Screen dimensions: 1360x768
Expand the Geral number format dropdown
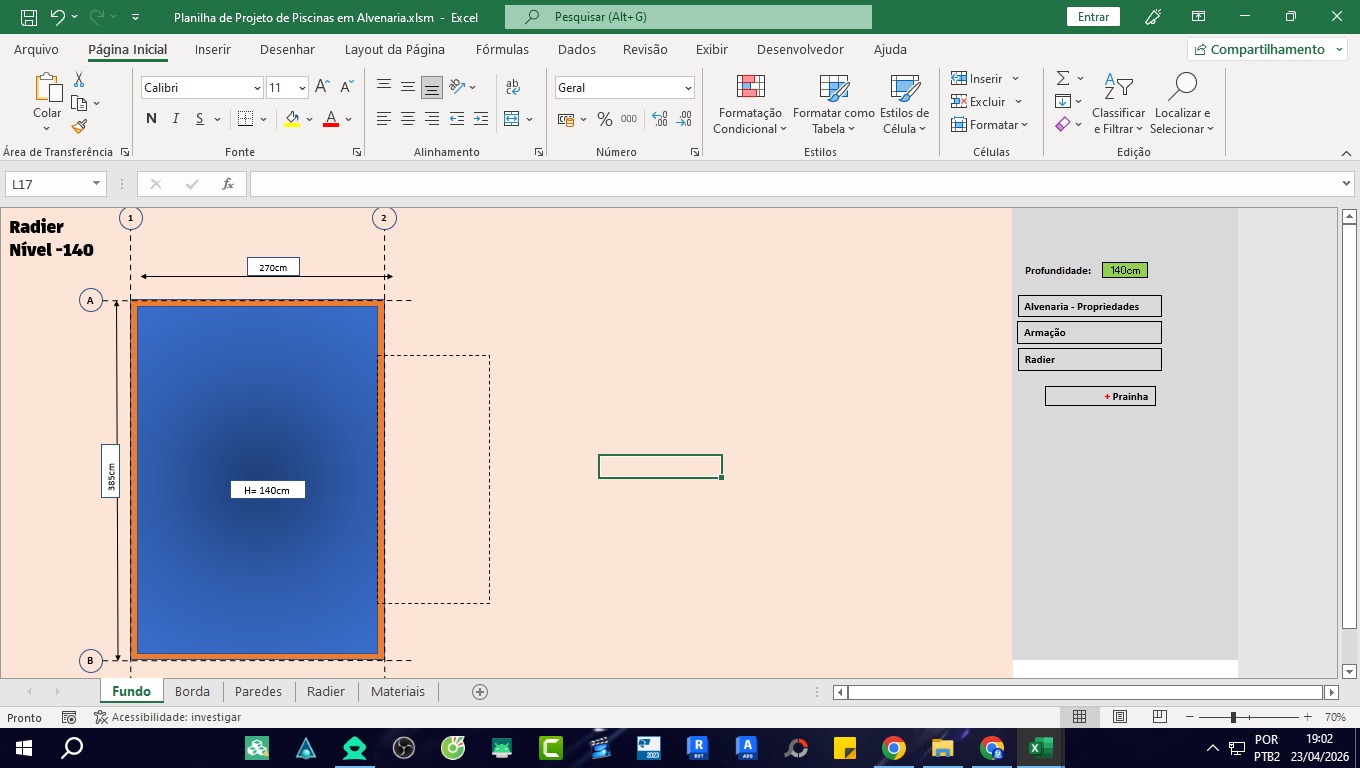tap(688, 88)
